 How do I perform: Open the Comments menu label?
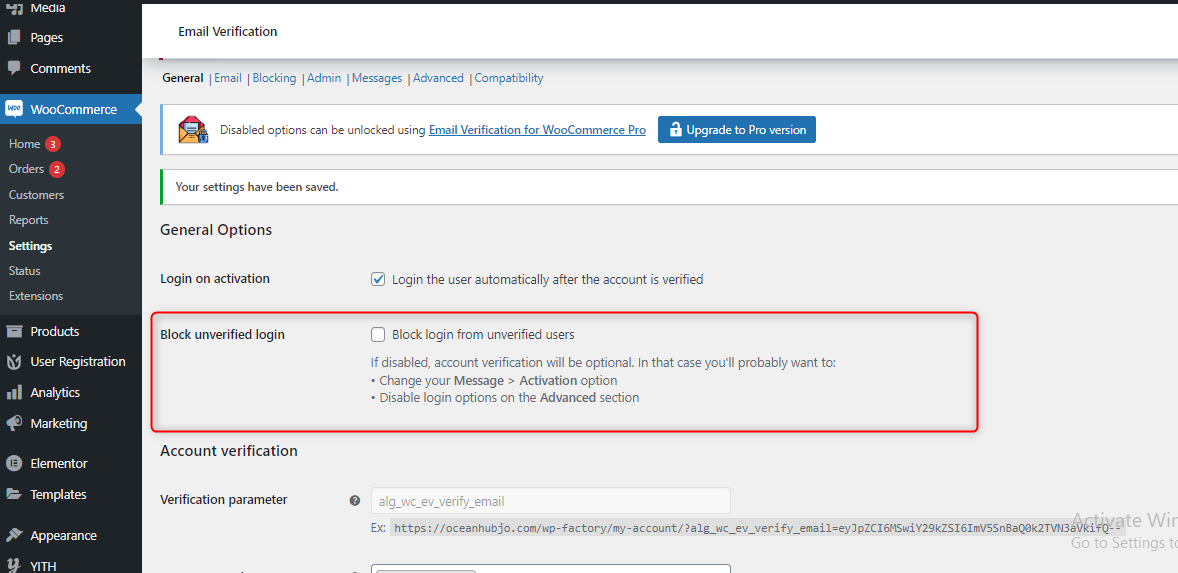pyautogui.click(x=61, y=68)
